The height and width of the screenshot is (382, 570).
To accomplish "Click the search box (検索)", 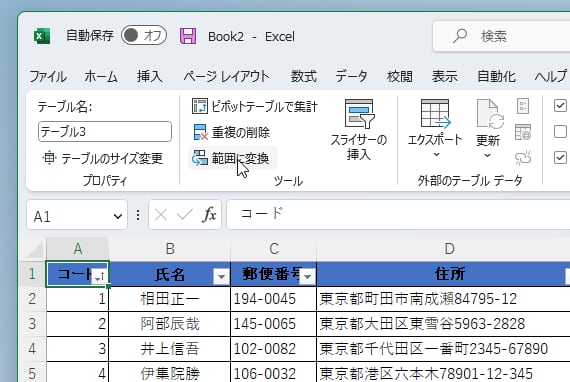I will coord(502,36).
